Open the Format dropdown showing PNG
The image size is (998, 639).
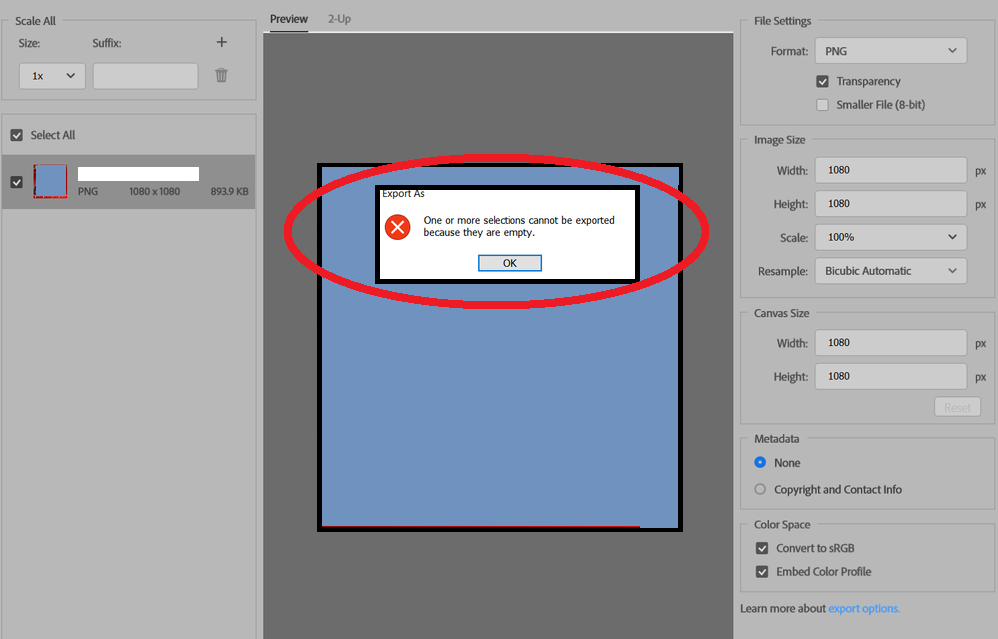tap(890, 50)
